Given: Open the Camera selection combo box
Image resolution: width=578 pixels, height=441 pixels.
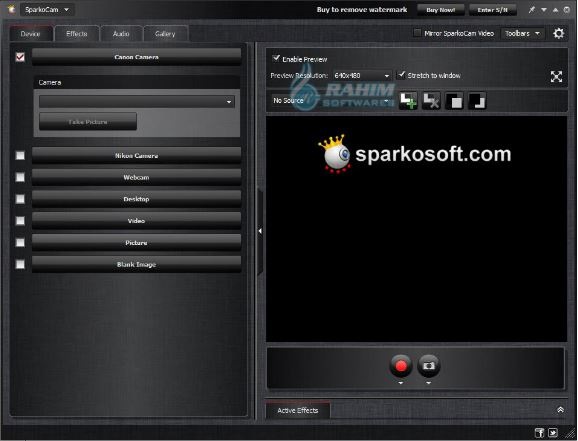Looking at the screenshot, I should tap(137, 102).
